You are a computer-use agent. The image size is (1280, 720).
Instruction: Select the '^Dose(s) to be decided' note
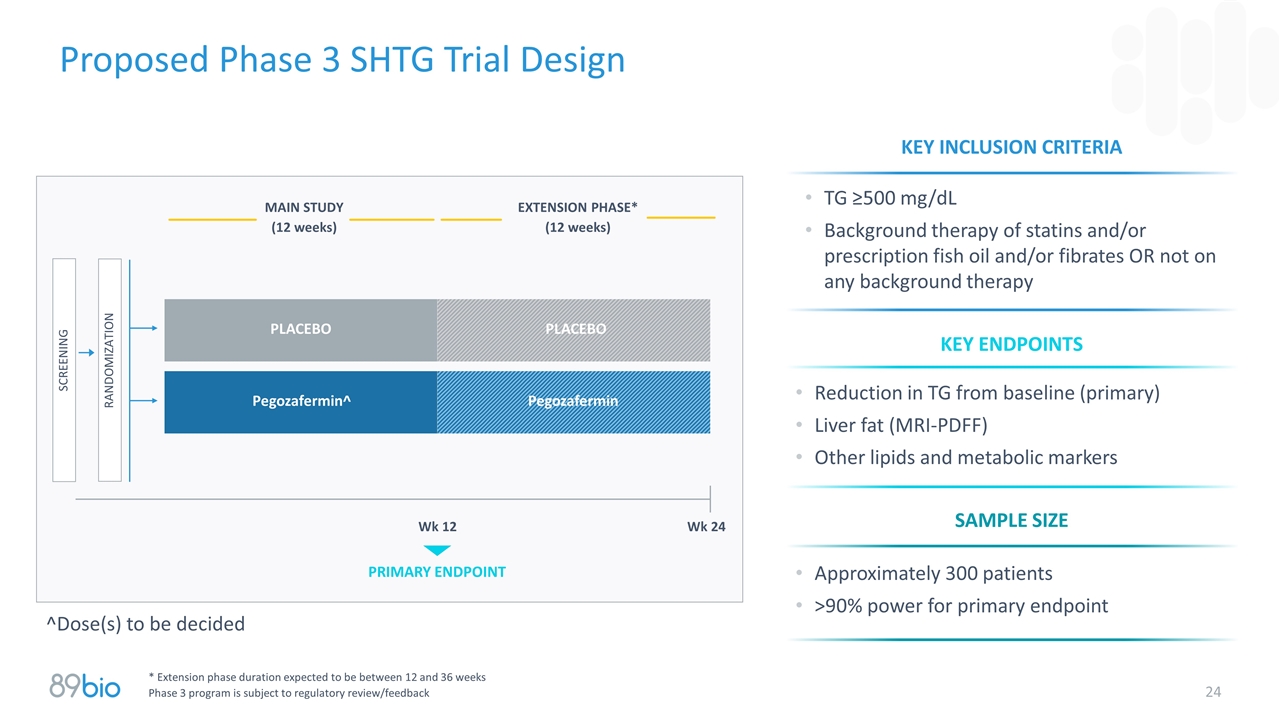tap(146, 624)
